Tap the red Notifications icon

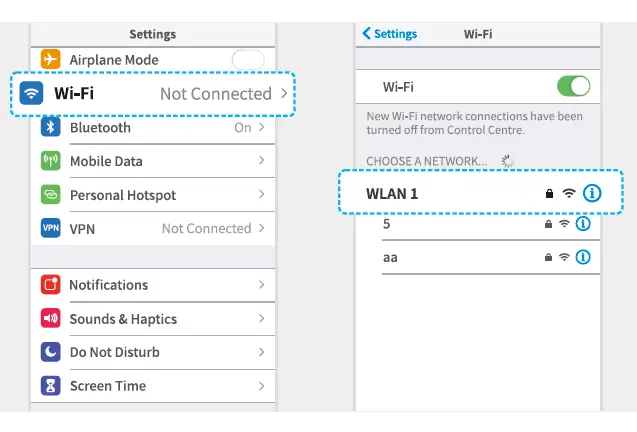(50, 285)
